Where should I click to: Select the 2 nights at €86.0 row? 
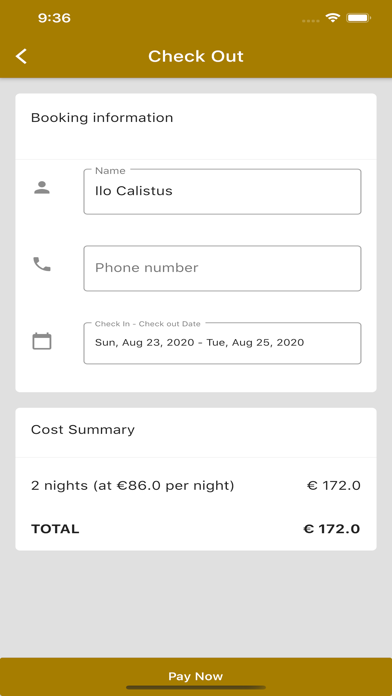pos(196,486)
